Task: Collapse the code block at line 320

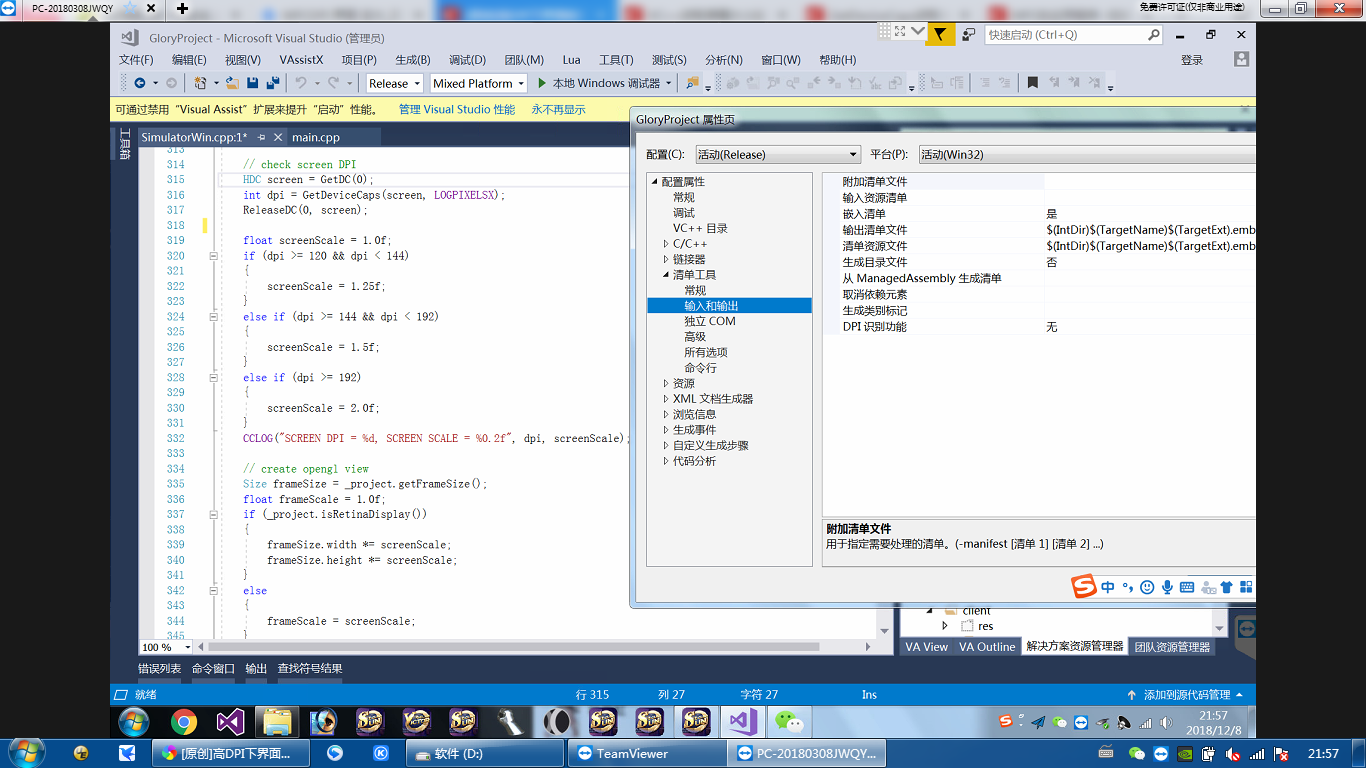Action: (214, 256)
